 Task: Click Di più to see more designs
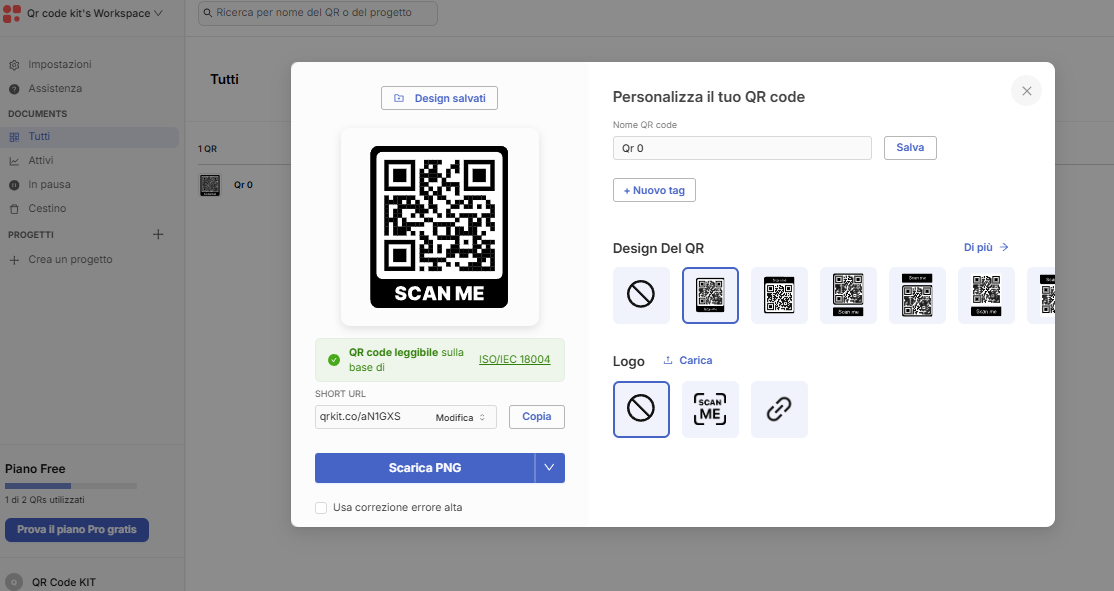pos(985,247)
